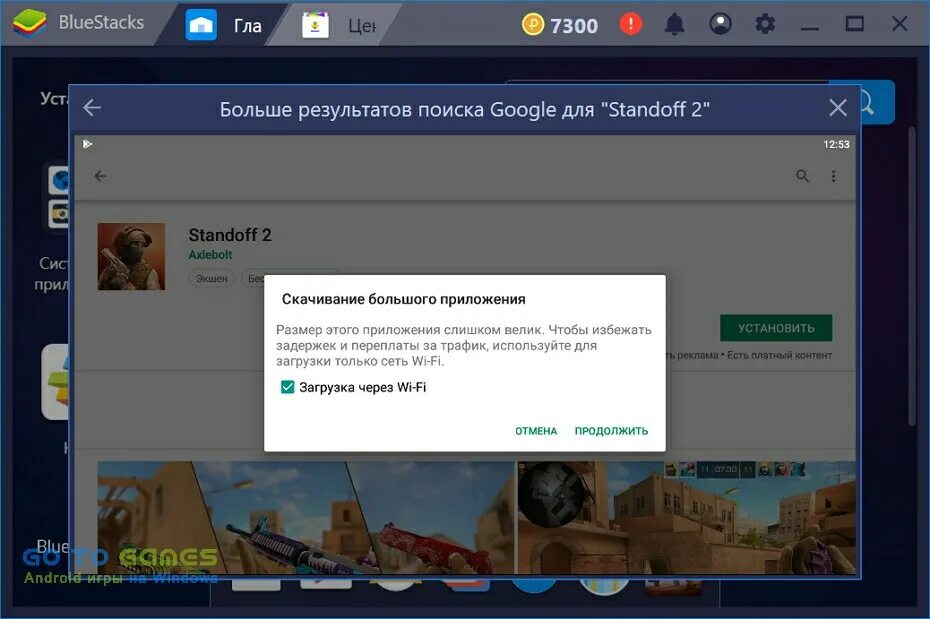Open the Axlebolt developer link
The height and width of the screenshot is (619, 930).
tap(210, 254)
